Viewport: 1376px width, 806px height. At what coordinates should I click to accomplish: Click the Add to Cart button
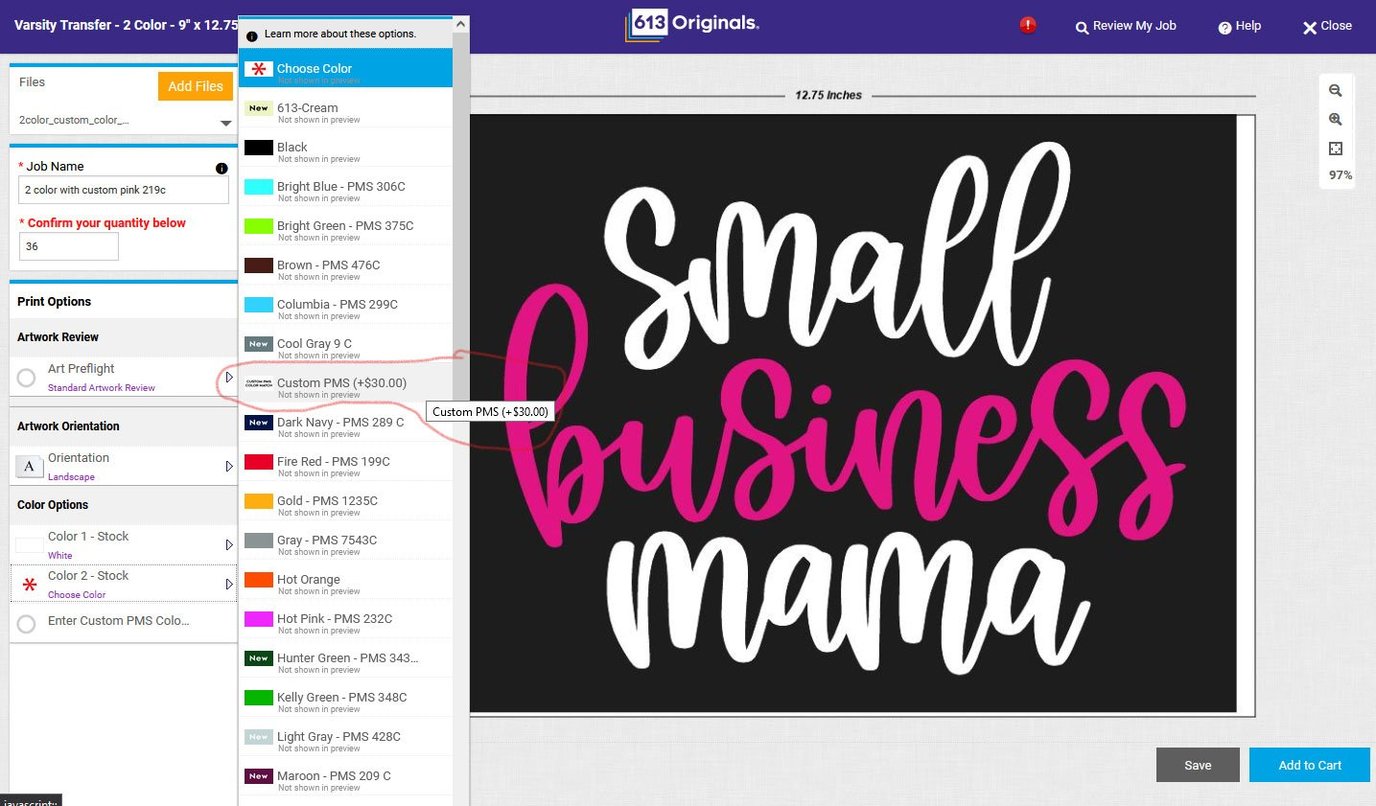(1309, 765)
